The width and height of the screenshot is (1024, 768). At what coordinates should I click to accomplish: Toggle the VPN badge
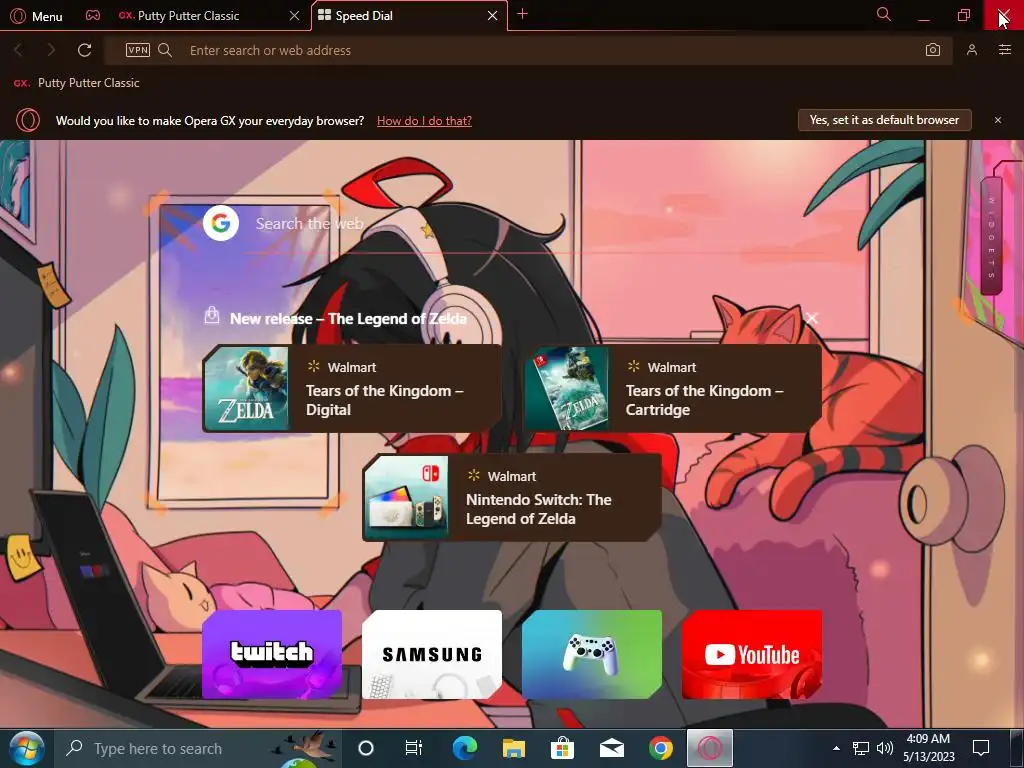pyautogui.click(x=138, y=50)
